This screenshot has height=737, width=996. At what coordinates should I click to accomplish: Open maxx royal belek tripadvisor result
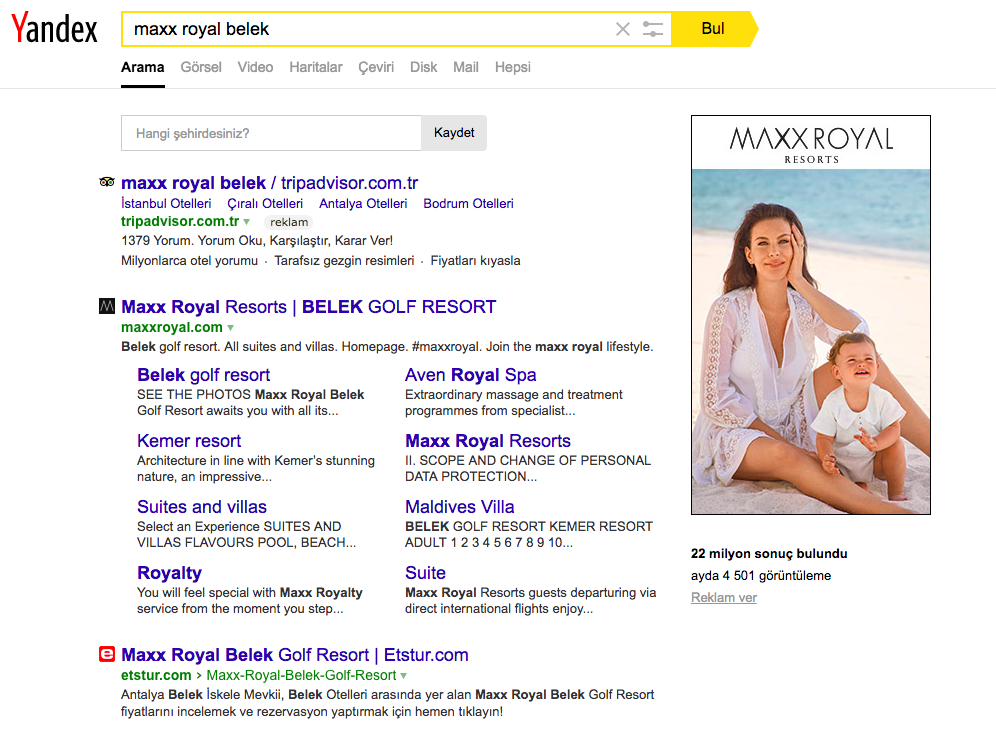pos(269,183)
